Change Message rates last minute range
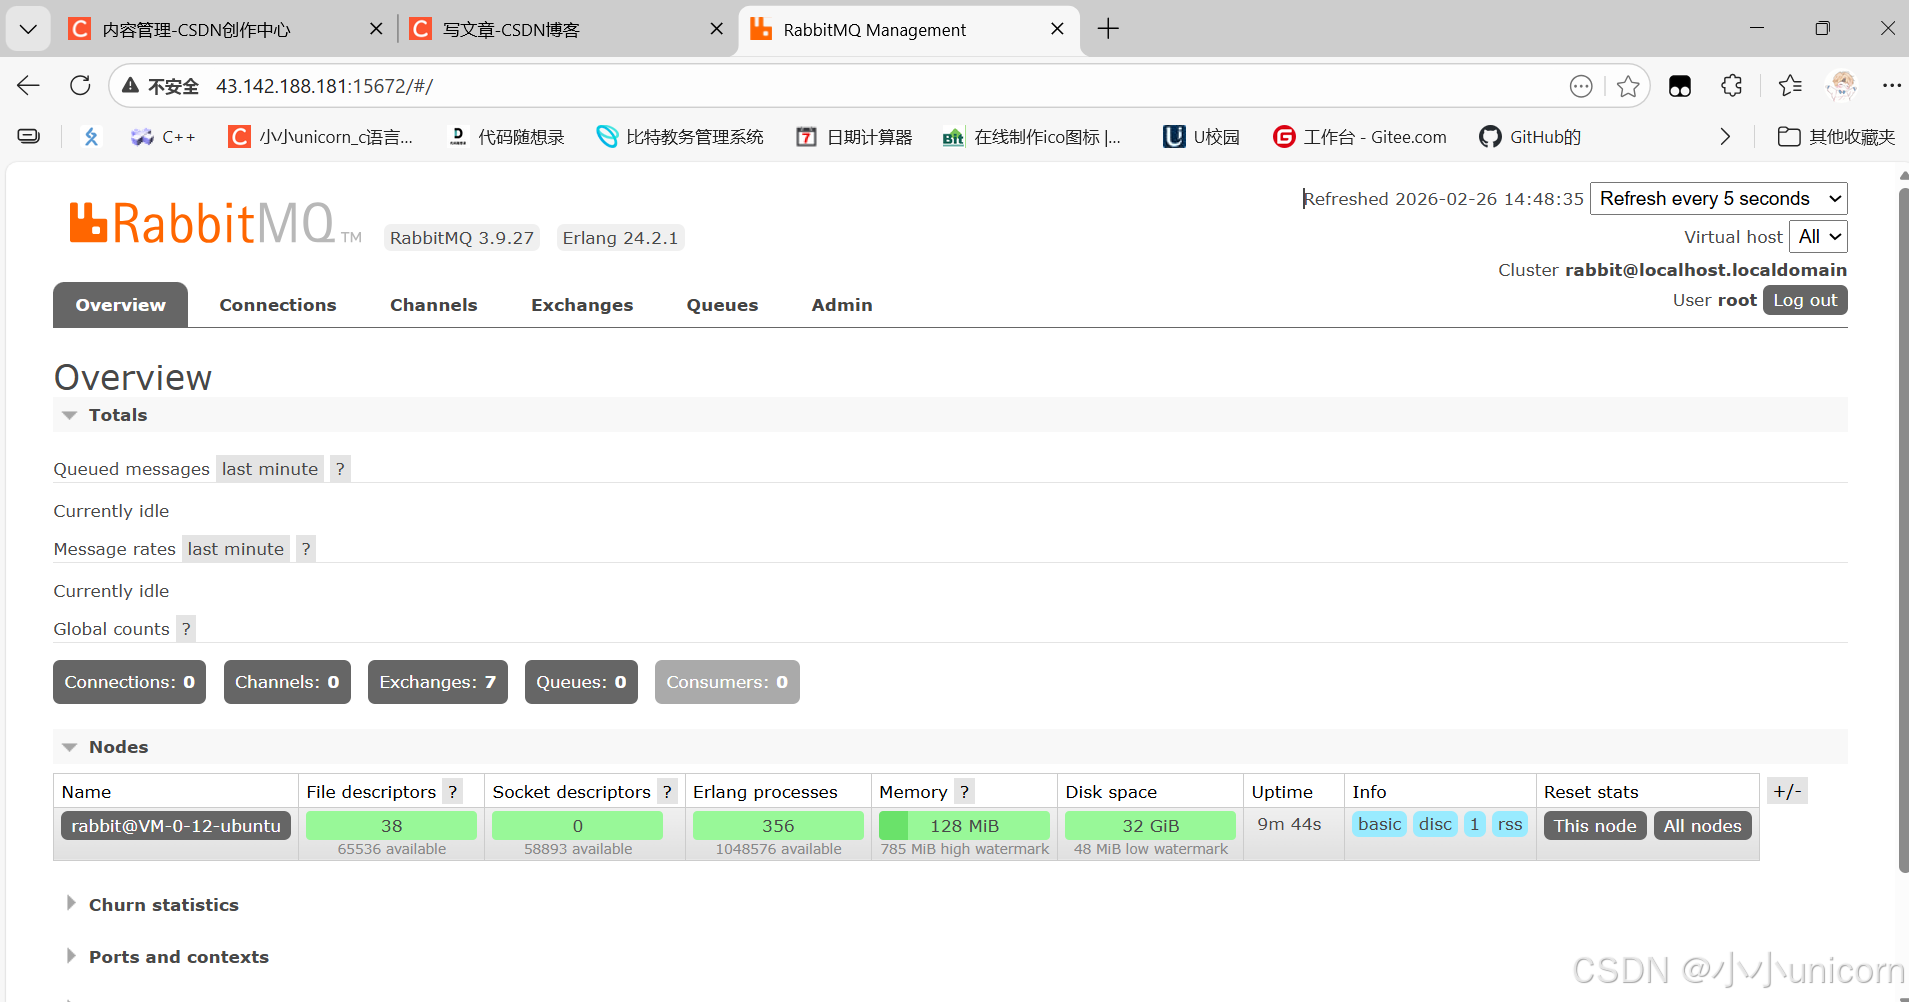The width and height of the screenshot is (1909, 1002). (236, 549)
